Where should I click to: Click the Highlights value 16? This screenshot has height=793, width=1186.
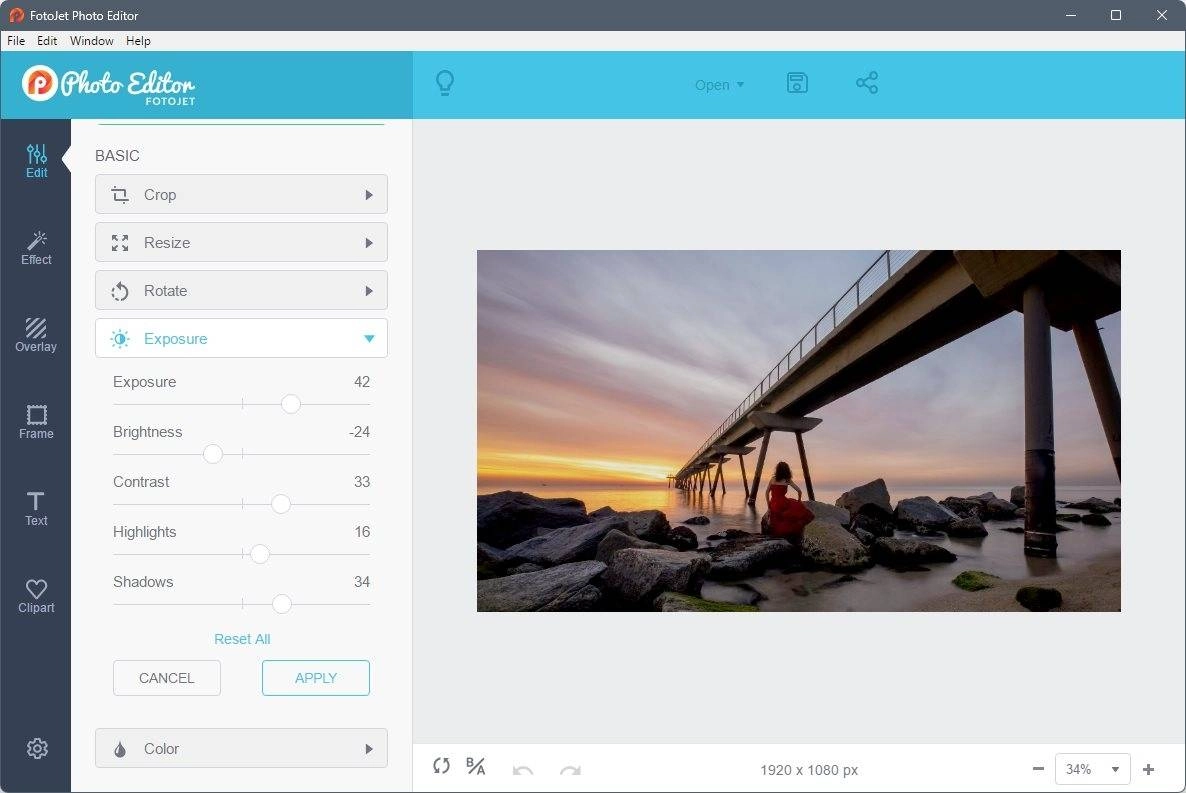tap(362, 532)
